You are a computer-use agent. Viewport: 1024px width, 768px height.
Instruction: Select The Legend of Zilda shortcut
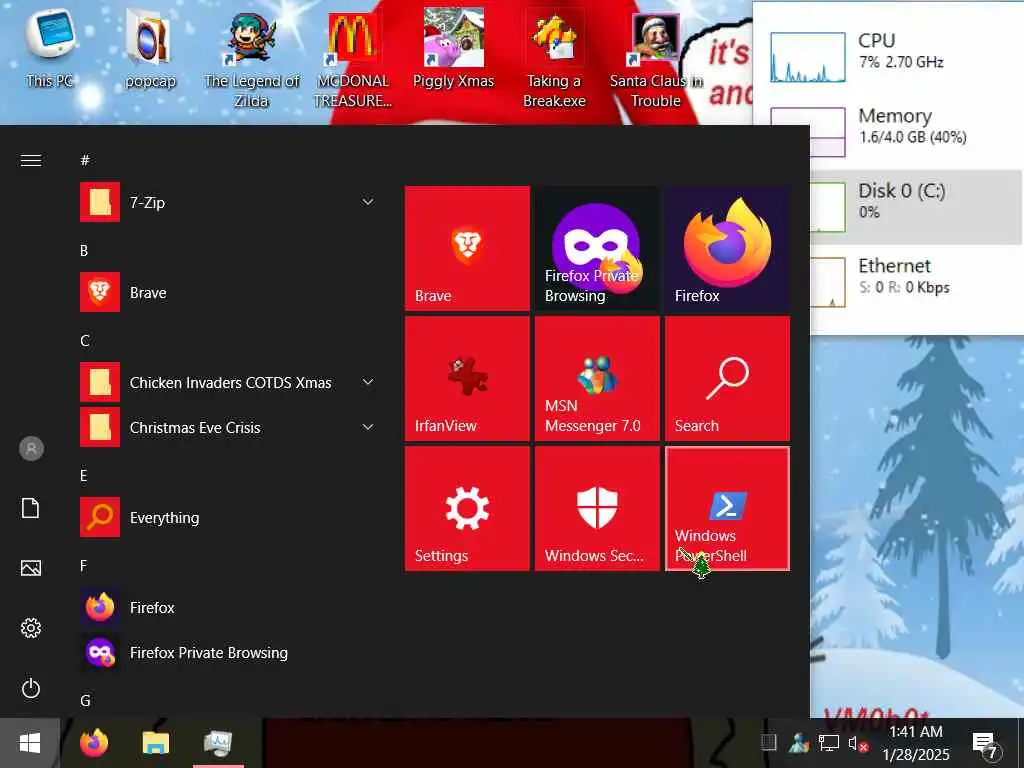(251, 59)
